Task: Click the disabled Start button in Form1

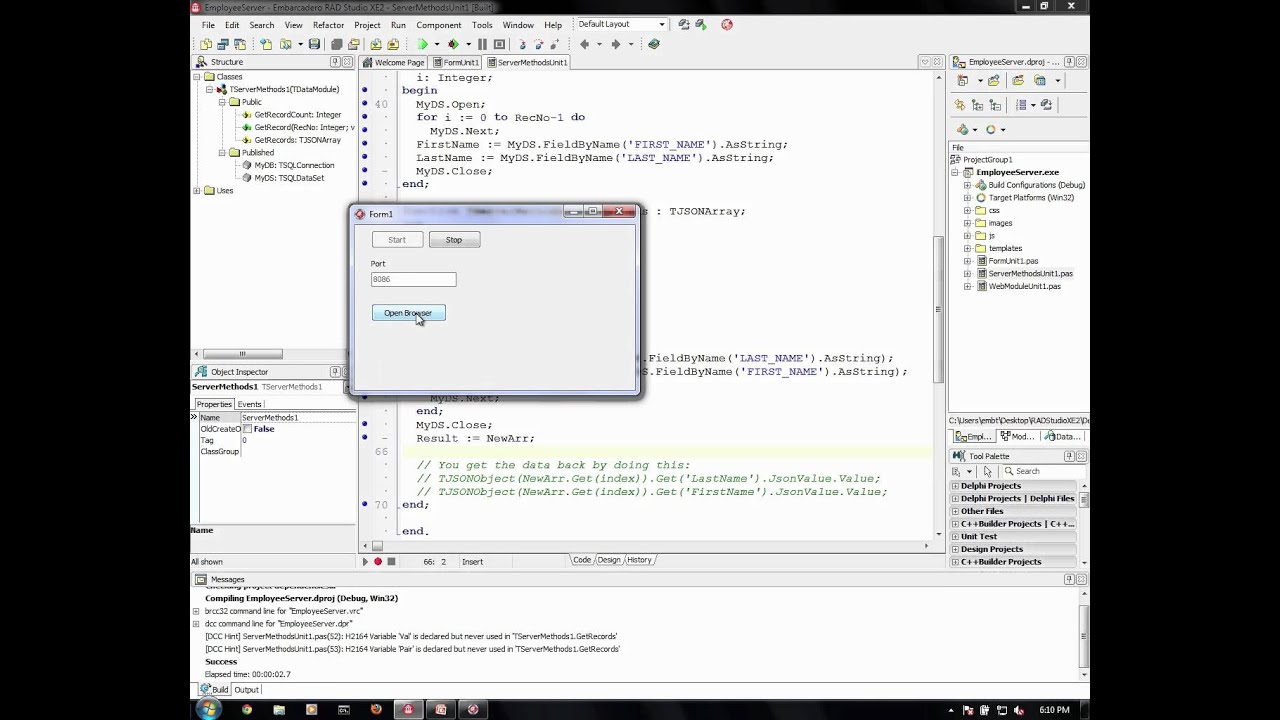Action: 397,240
